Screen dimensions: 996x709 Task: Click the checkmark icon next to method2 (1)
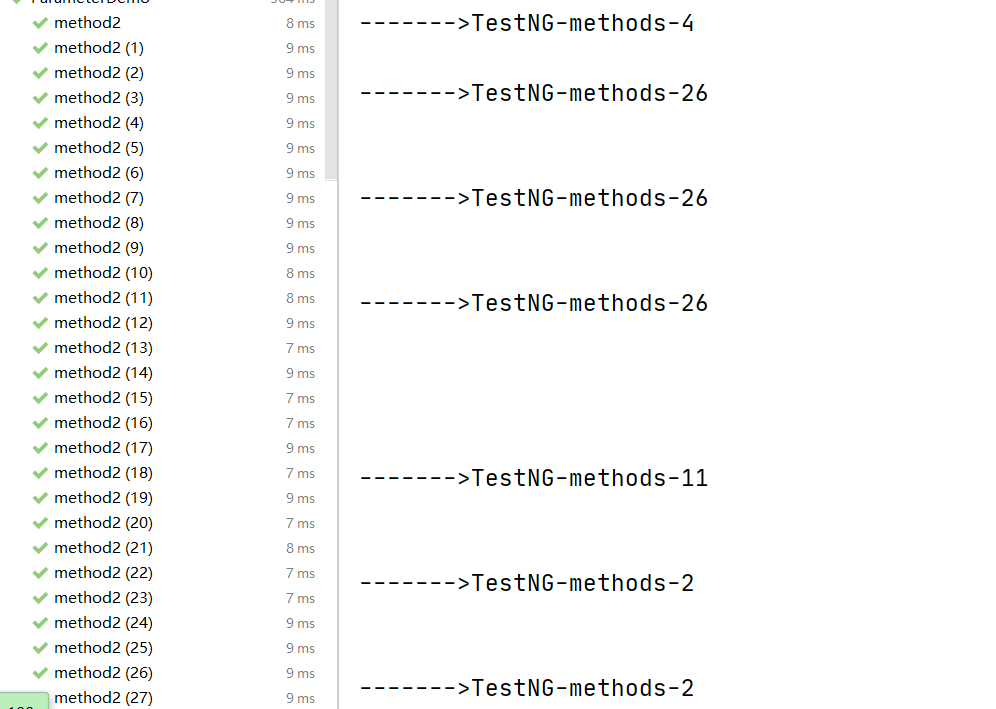click(x=40, y=48)
